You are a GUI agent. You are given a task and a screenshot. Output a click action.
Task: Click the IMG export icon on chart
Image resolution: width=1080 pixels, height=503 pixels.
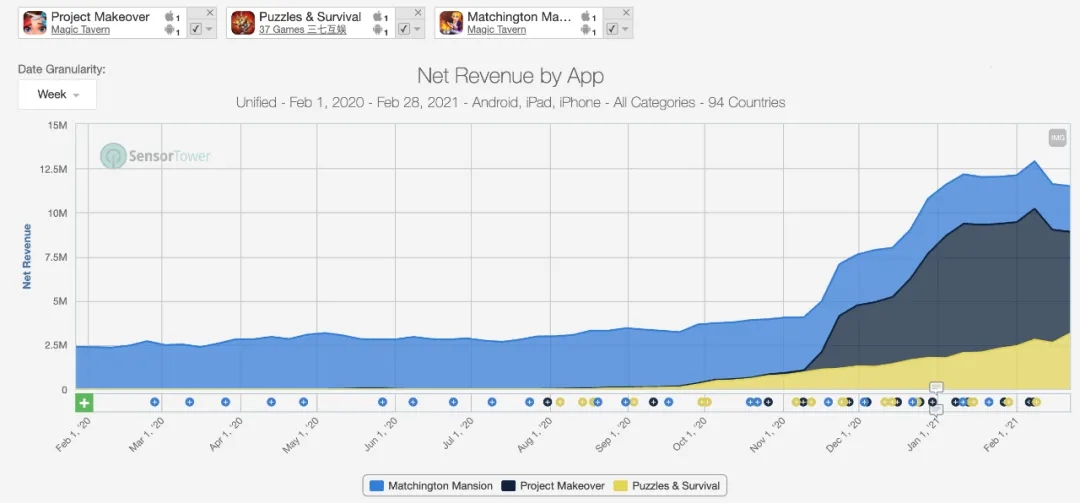pyautogui.click(x=1057, y=138)
